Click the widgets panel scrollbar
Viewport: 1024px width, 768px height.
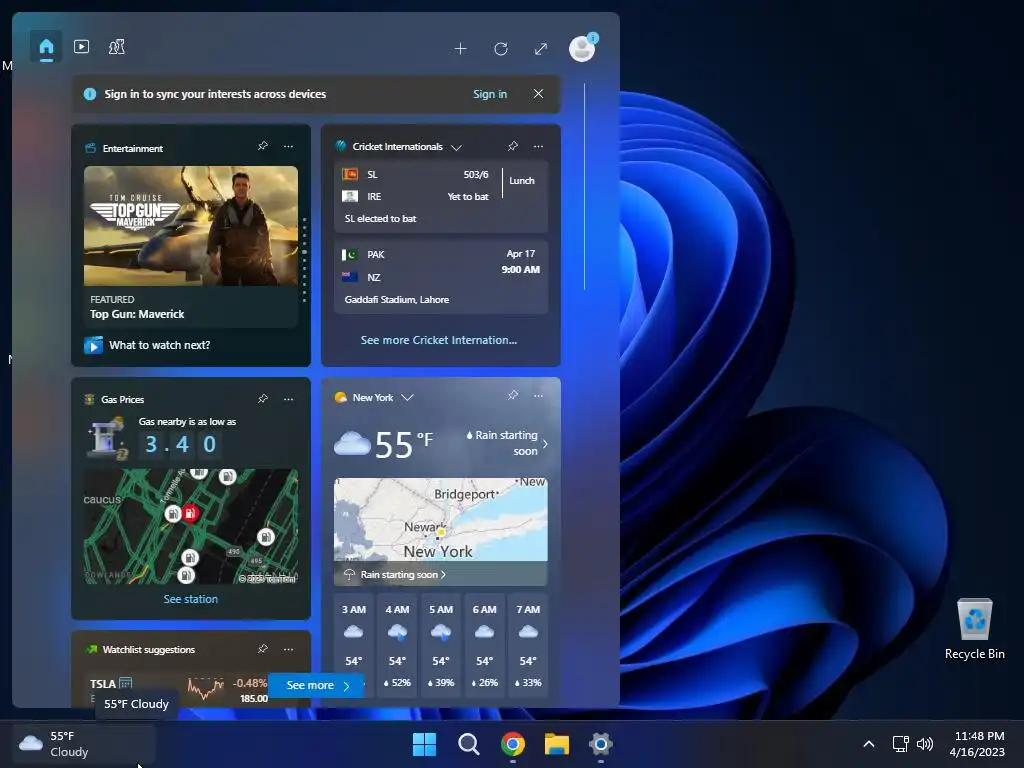(584, 186)
